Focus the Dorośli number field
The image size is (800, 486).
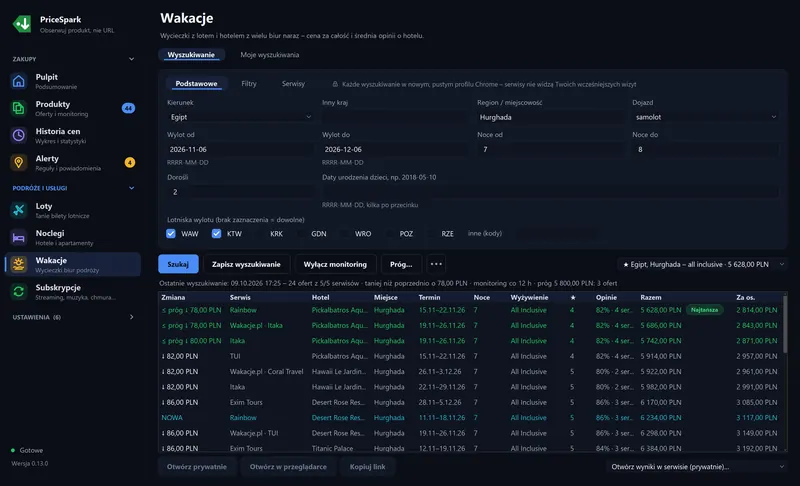point(240,192)
